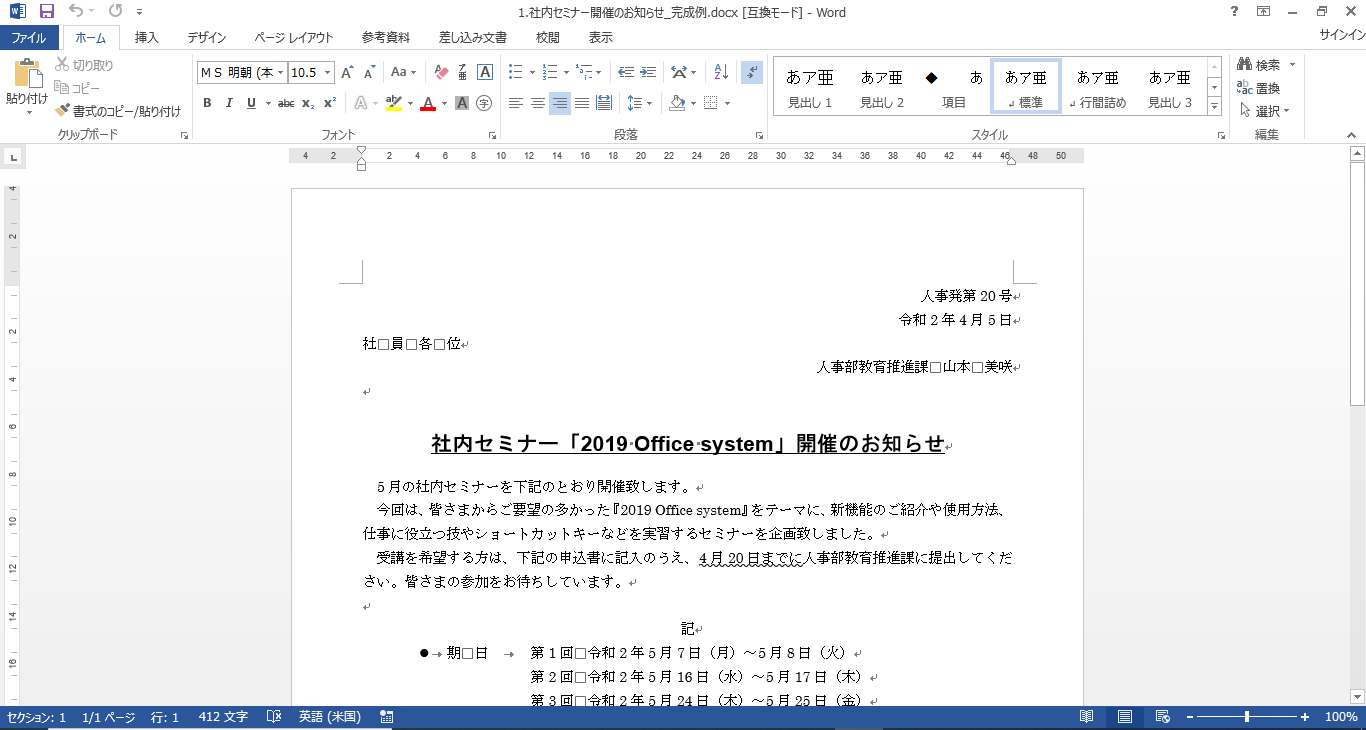Click the Undo arrow icon
This screenshot has height=730, width=1366.
coord(76,12)
